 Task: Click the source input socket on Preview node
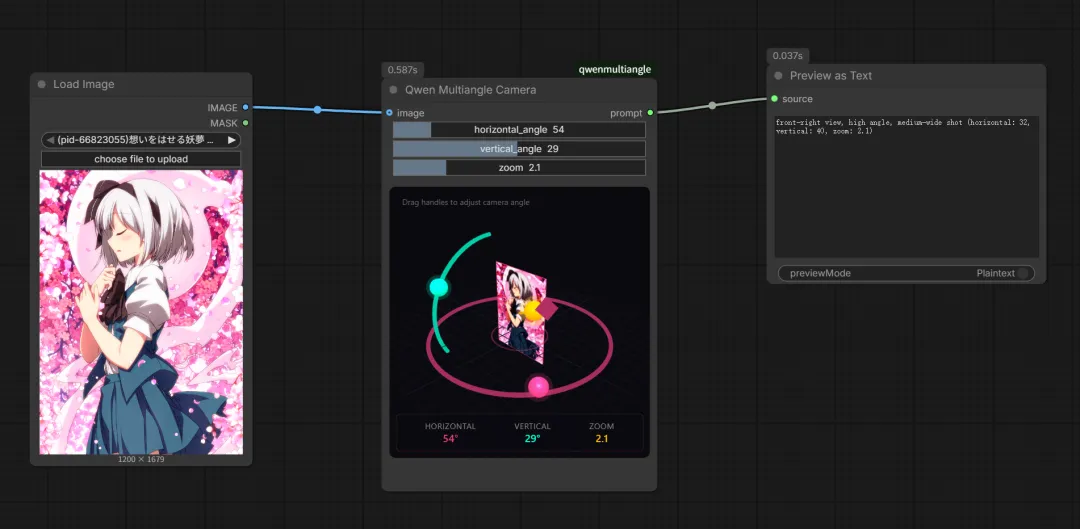775,98
